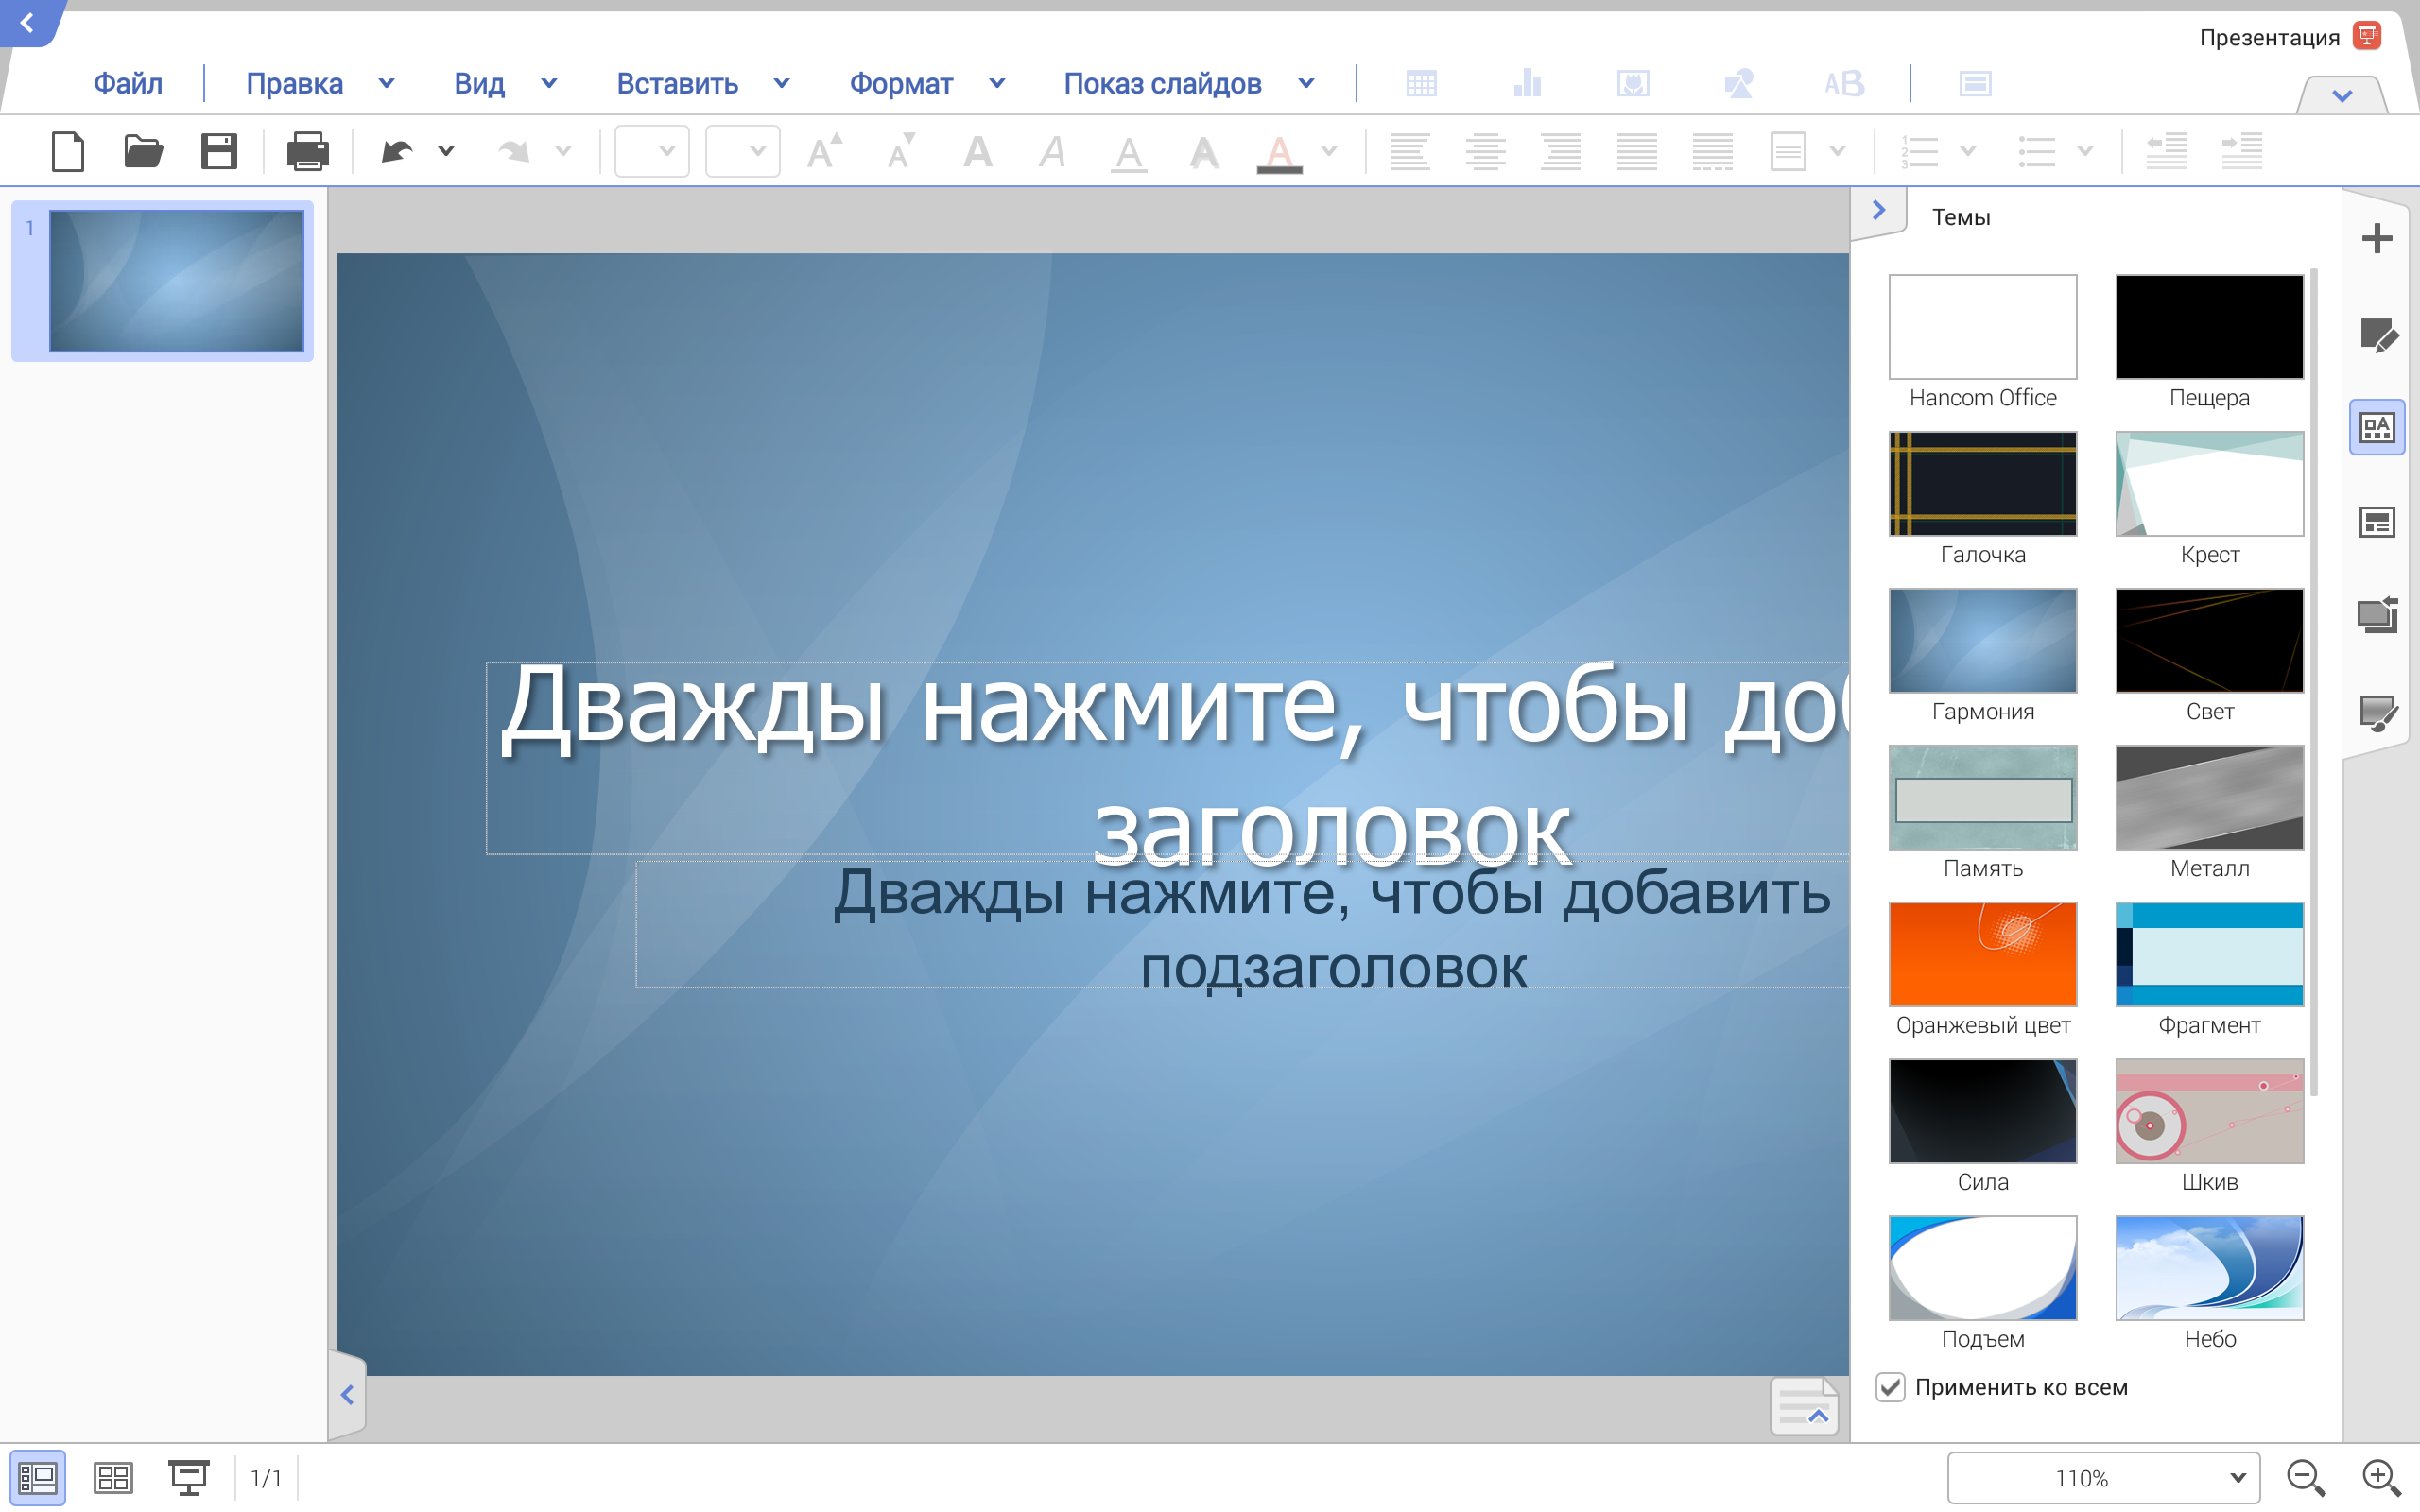The width and height of the screenshot is (2420, 1512).
Task: Open the Файл menu
Action: [128, 84]
